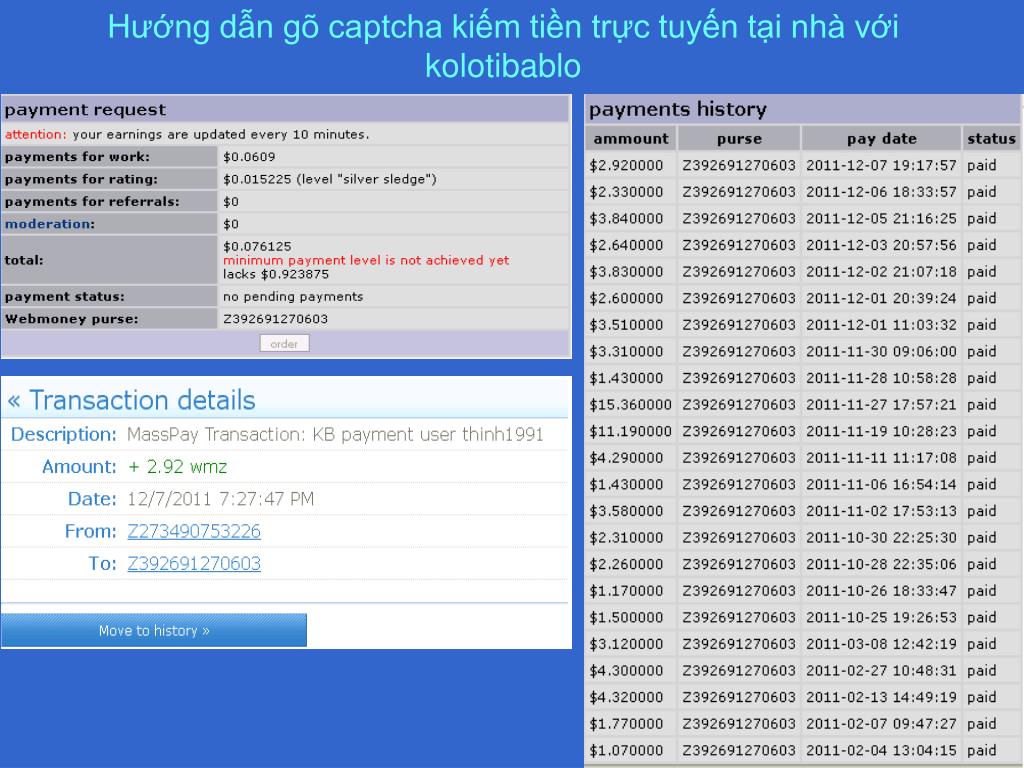Viewport: 1024px width, 768px height.
Task: Select the $3.120000 payment amount
Action: (626, 644)
